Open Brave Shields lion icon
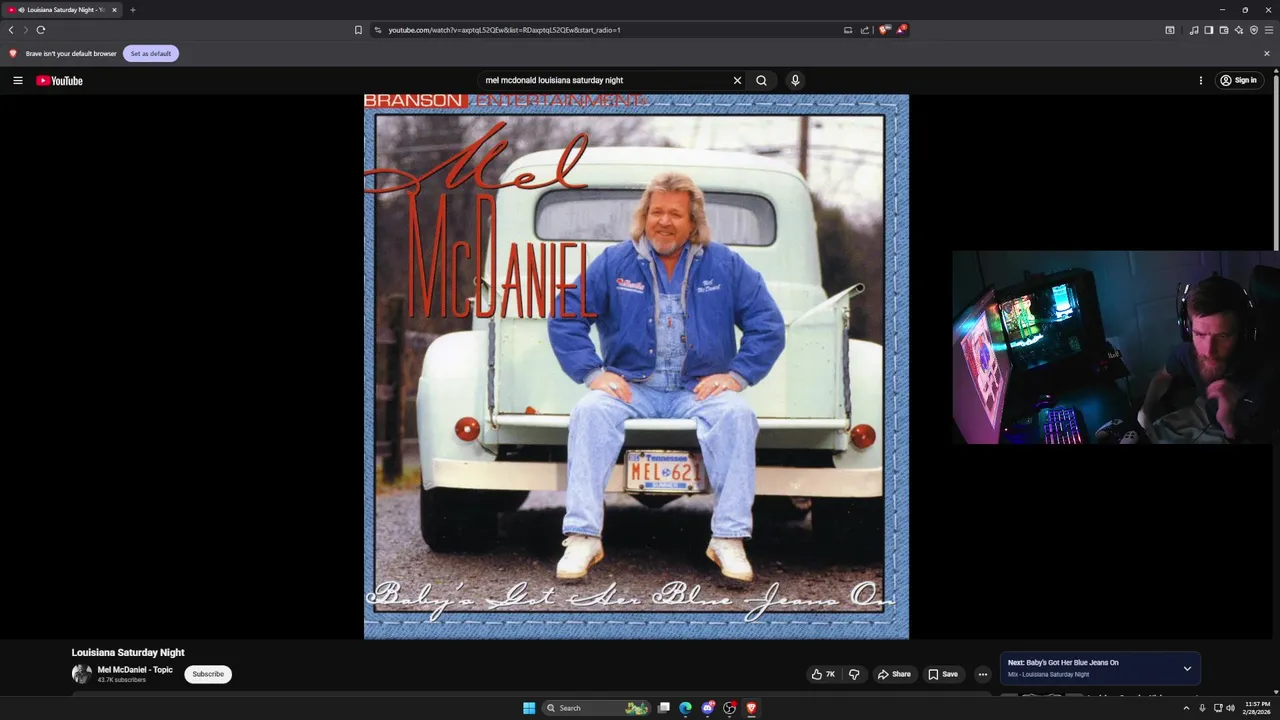The height and width of the screenshot is (720, 1280). coord(883,30)
